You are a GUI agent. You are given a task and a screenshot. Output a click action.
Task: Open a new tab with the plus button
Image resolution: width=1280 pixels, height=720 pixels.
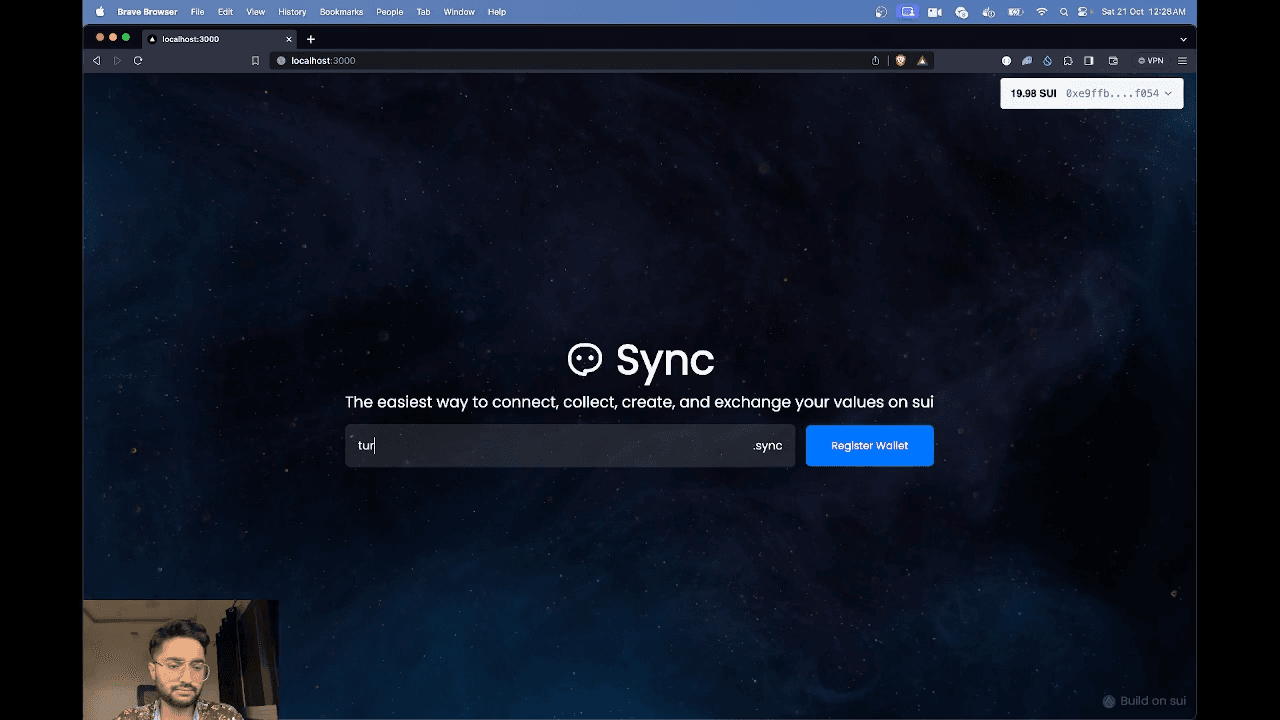[x=311, y=39]
